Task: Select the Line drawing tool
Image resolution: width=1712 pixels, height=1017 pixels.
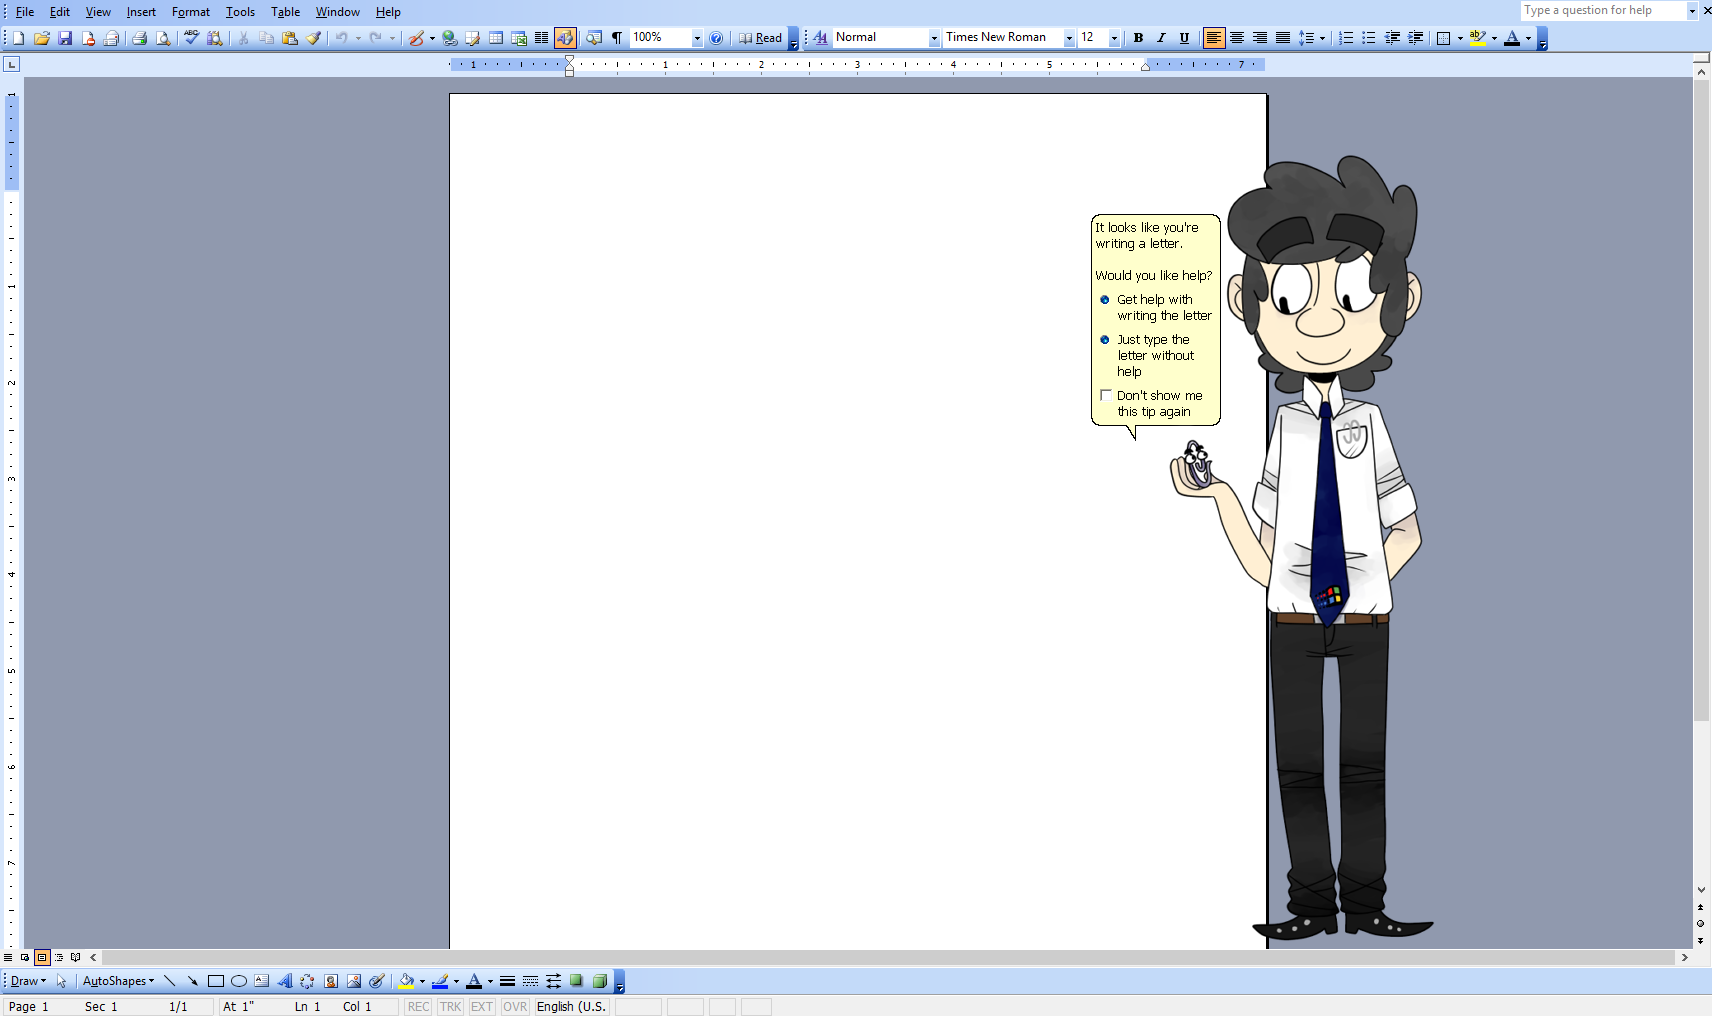Action: 169,981
